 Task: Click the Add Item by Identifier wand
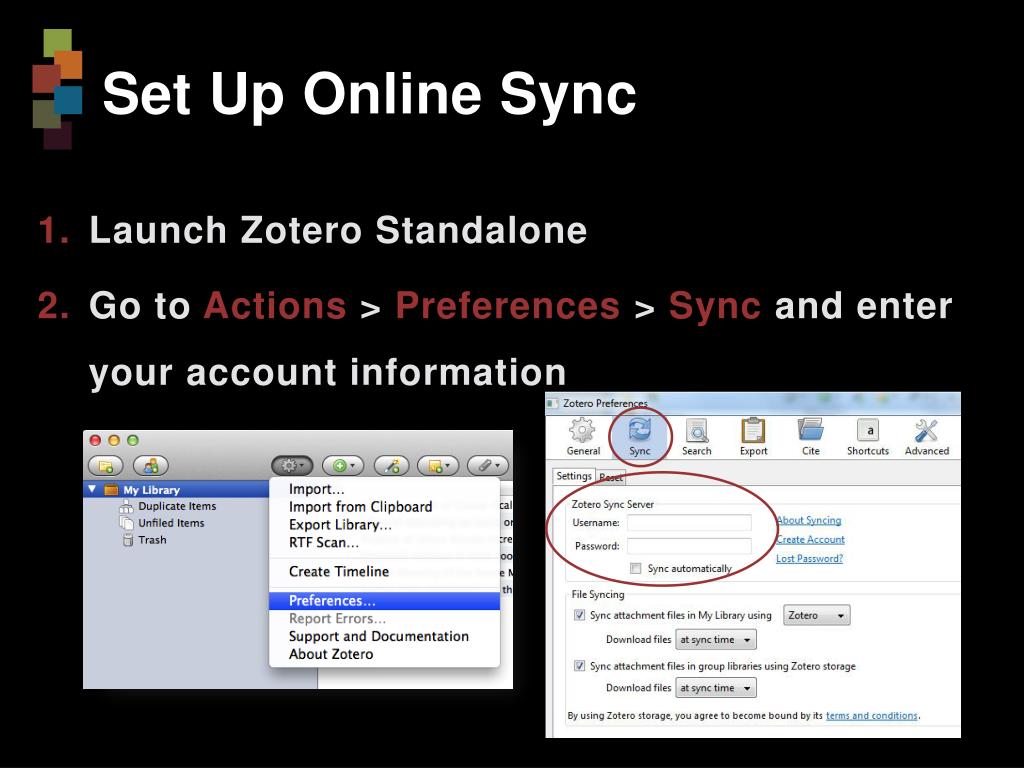coord(391,466)
